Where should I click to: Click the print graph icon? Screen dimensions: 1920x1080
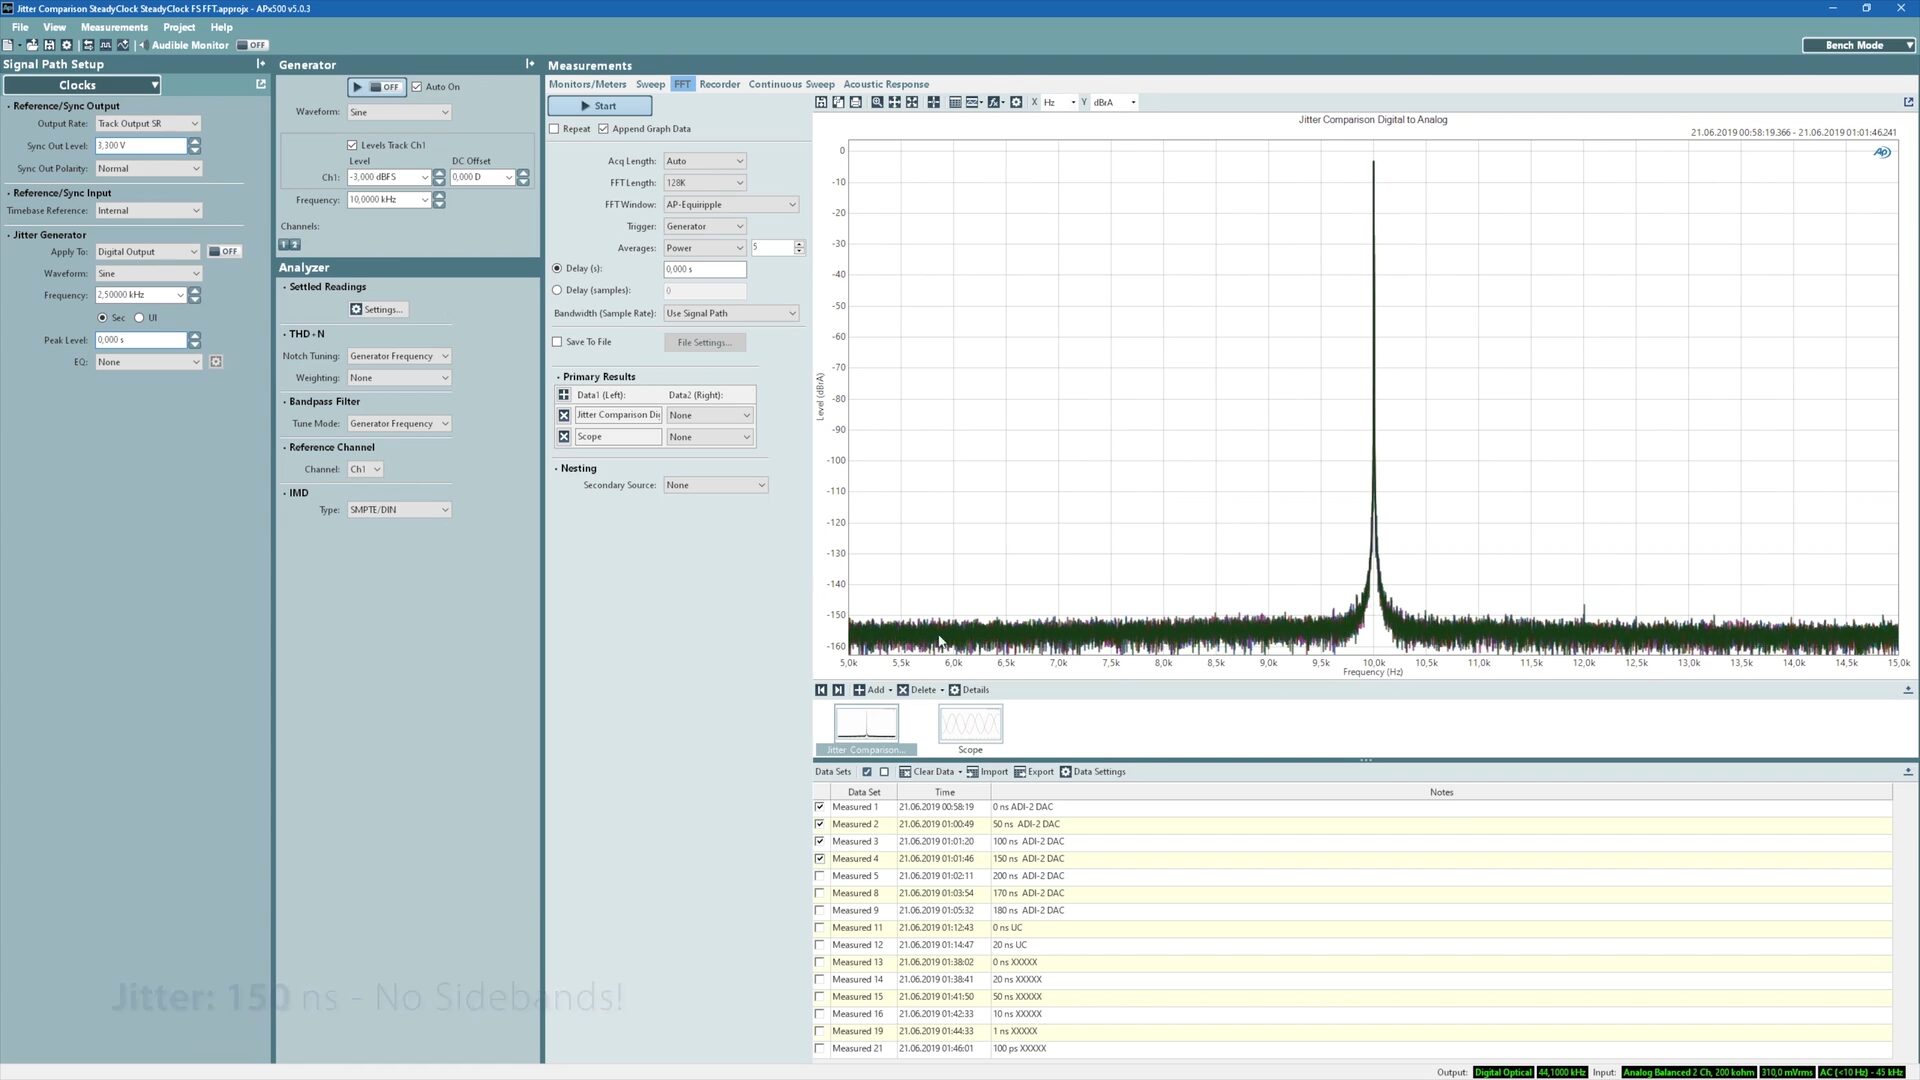coord(856,102)
